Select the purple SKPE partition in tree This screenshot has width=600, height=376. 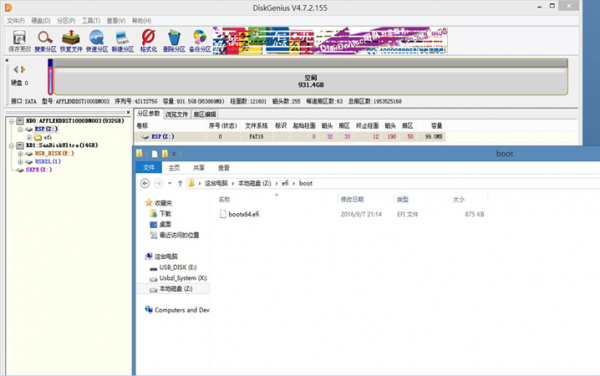(39, 169)
